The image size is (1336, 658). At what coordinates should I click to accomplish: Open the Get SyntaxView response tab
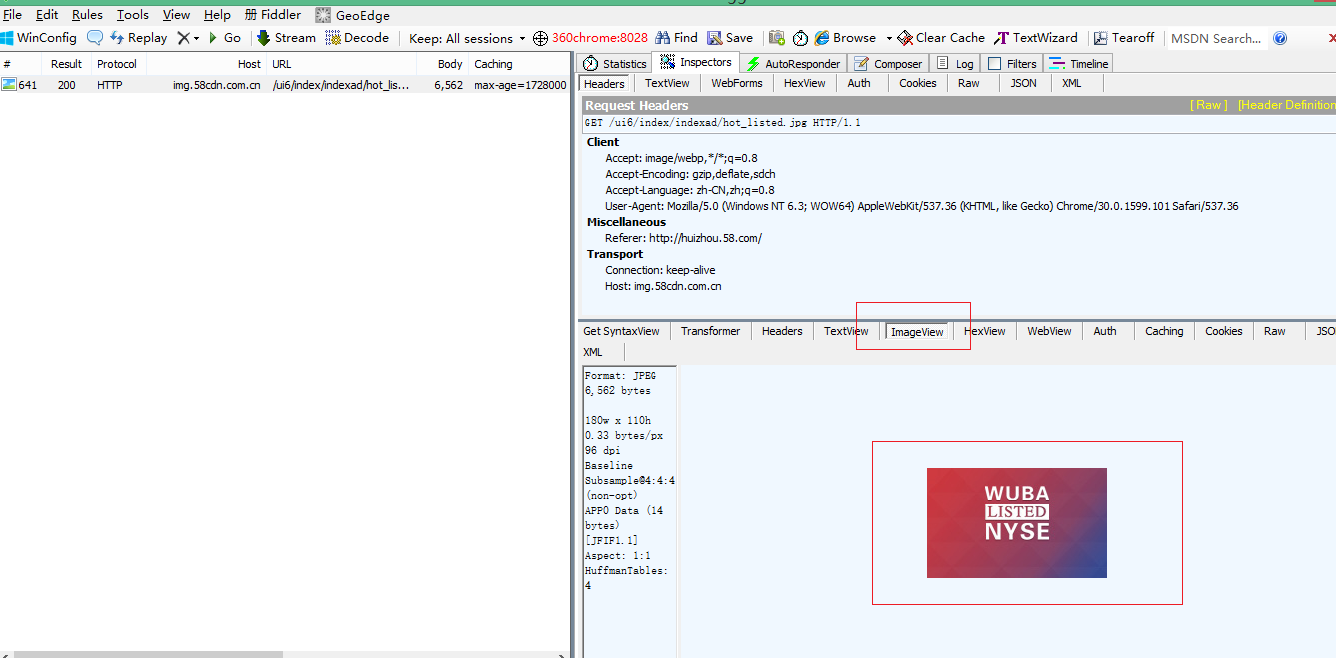click(x=621, y=331)
